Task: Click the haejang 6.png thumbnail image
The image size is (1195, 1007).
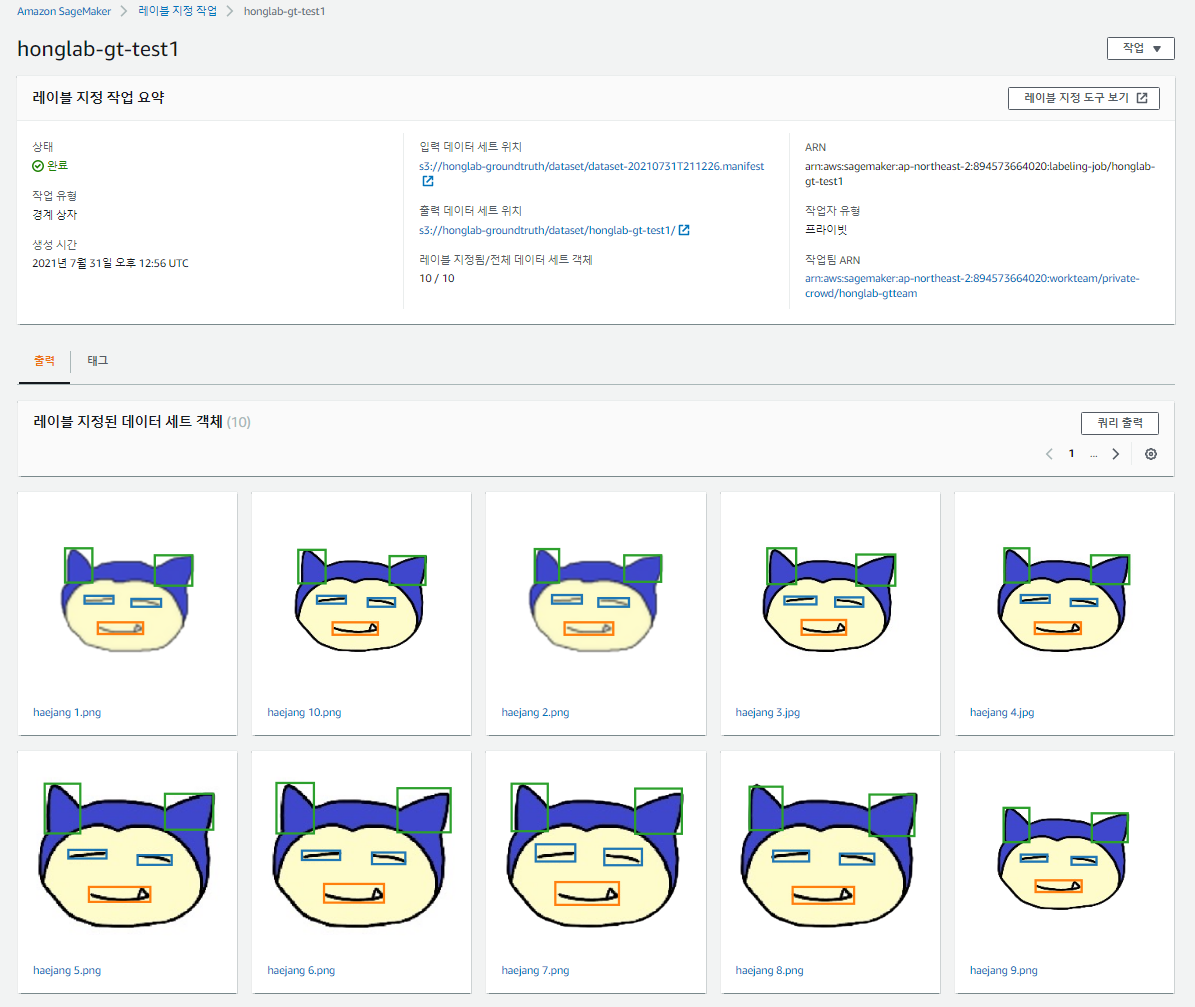Action: 361,854
